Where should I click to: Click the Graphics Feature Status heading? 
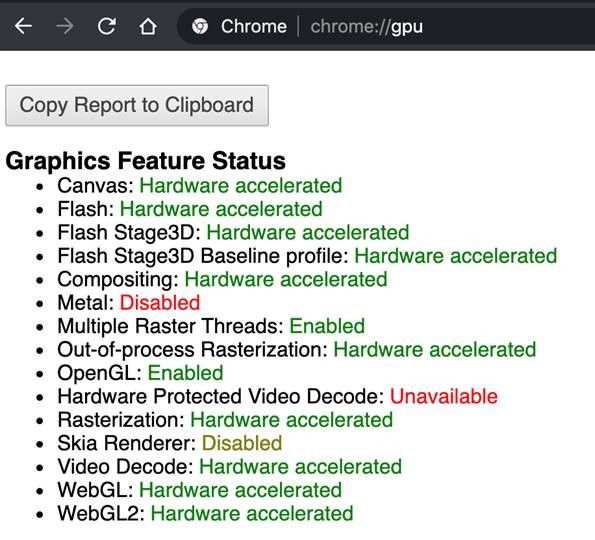point(145,161)
